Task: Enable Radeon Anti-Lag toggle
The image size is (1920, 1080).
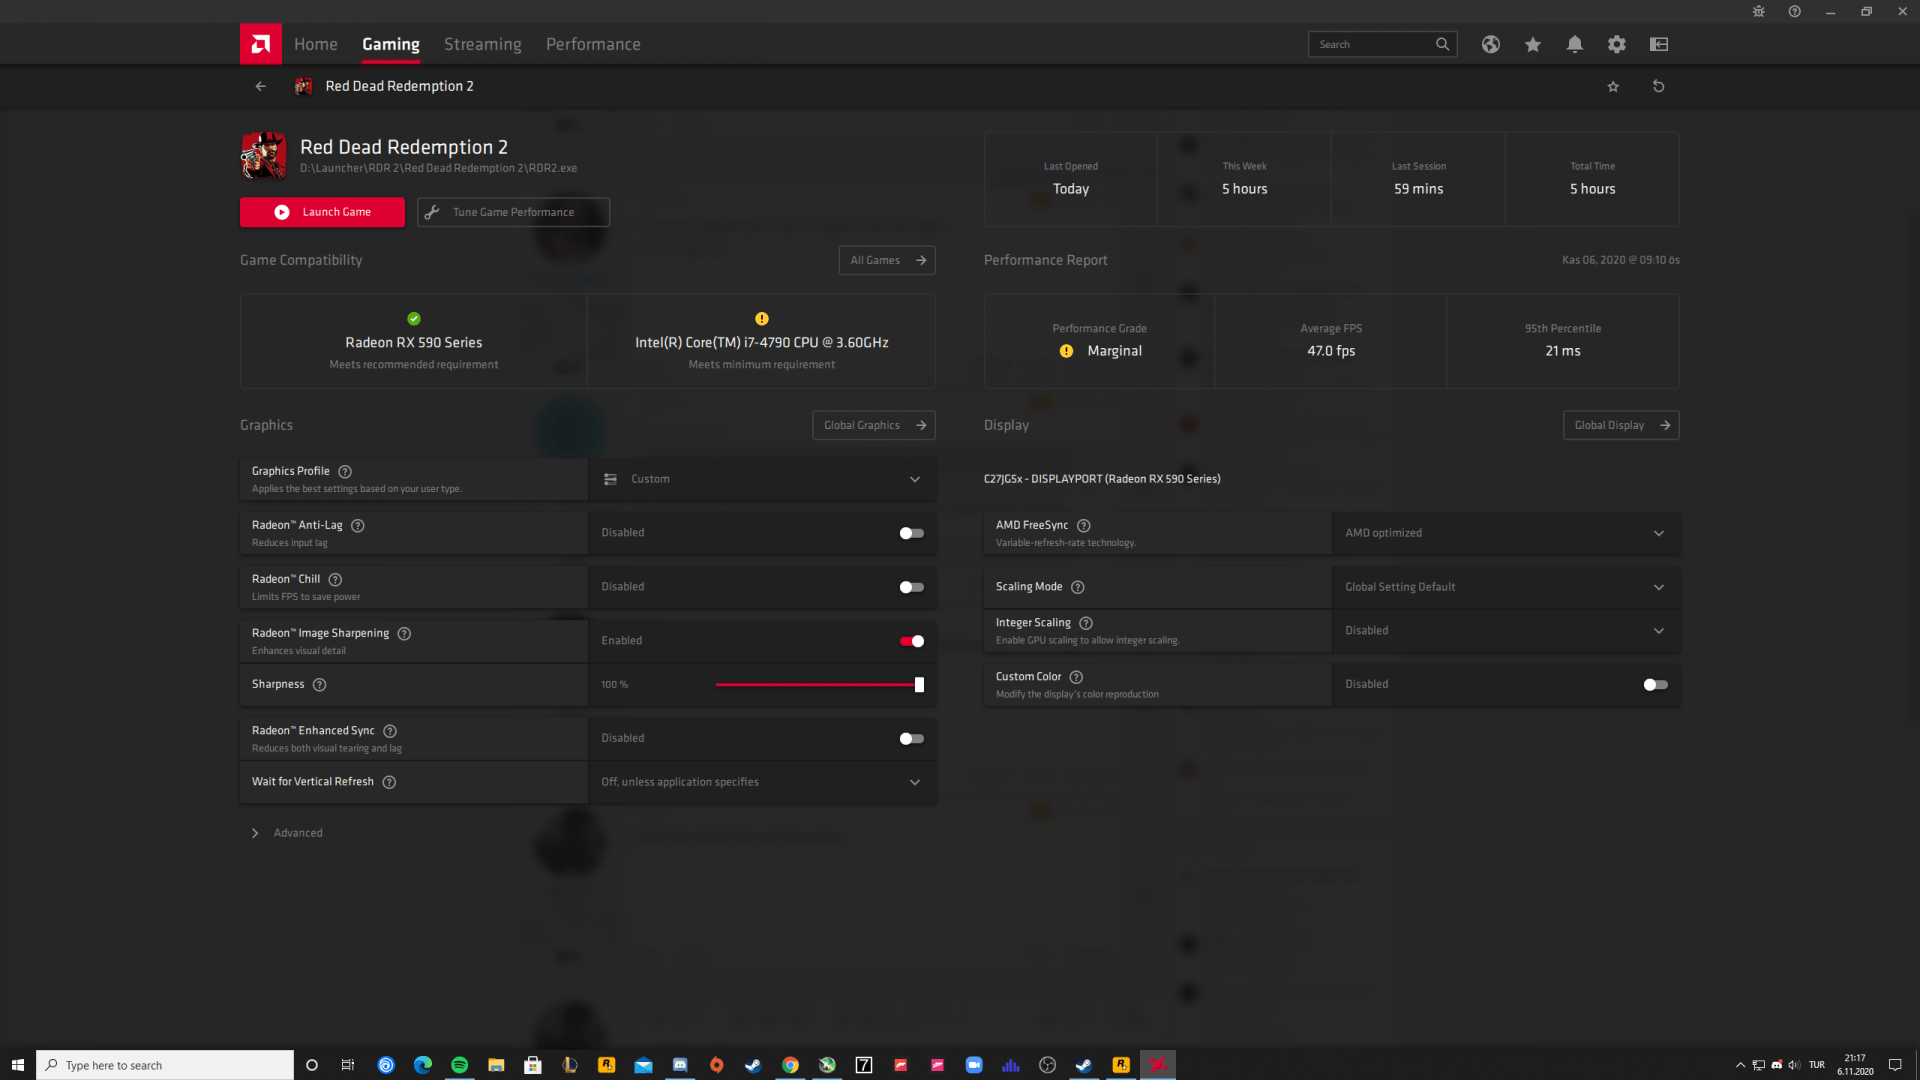Action: 911,533
